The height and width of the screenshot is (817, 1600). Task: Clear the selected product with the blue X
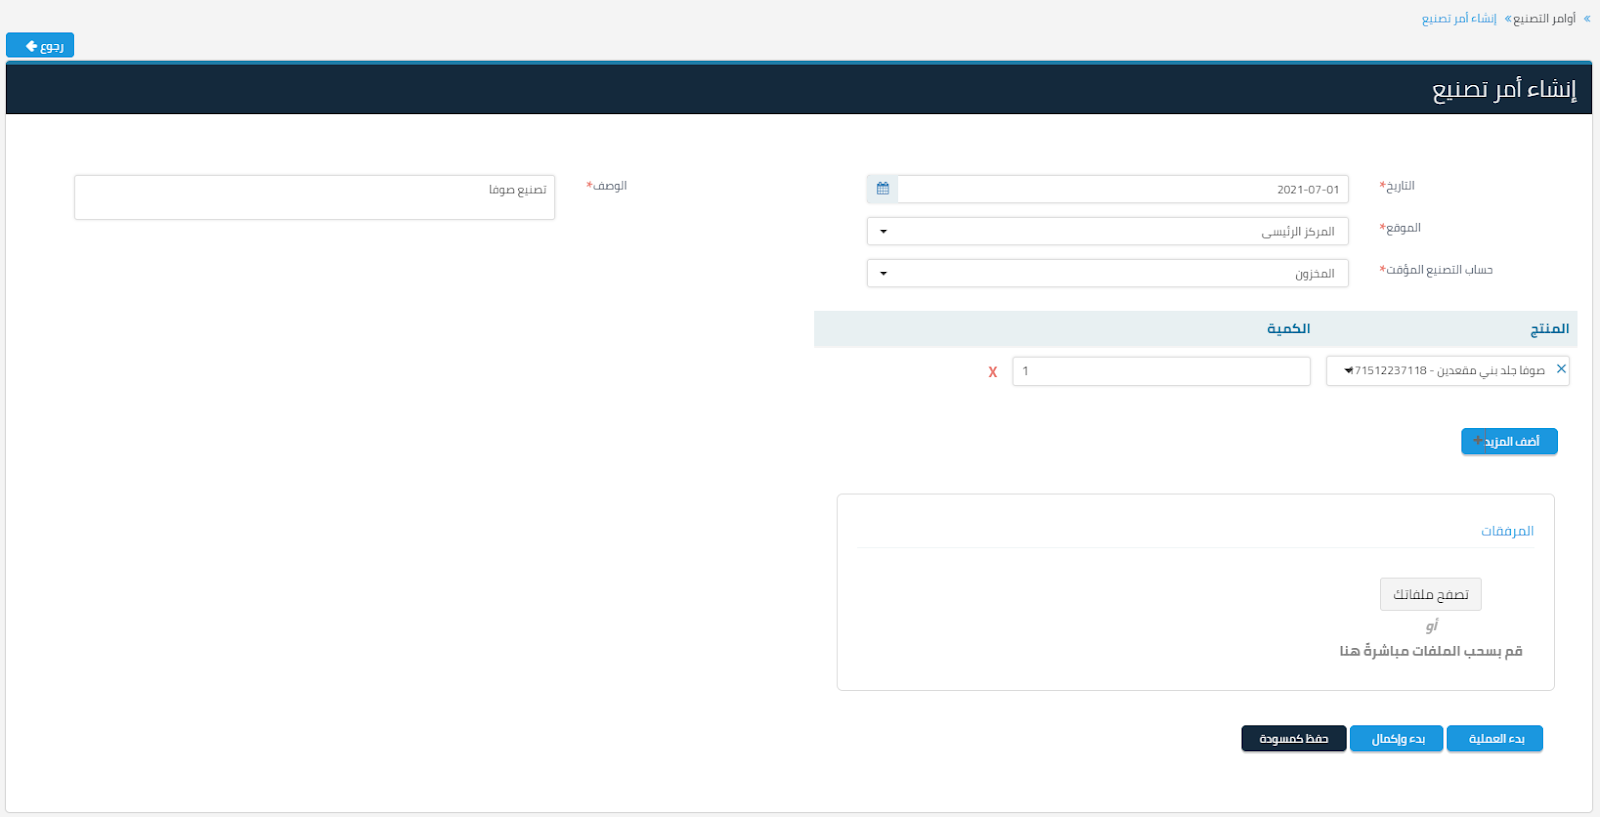point(1561,370)
